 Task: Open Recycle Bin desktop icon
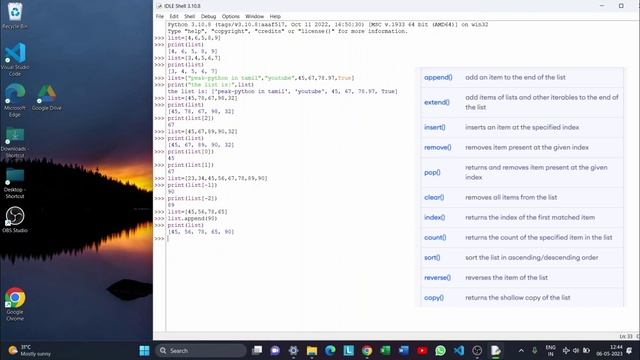(15, 16)
